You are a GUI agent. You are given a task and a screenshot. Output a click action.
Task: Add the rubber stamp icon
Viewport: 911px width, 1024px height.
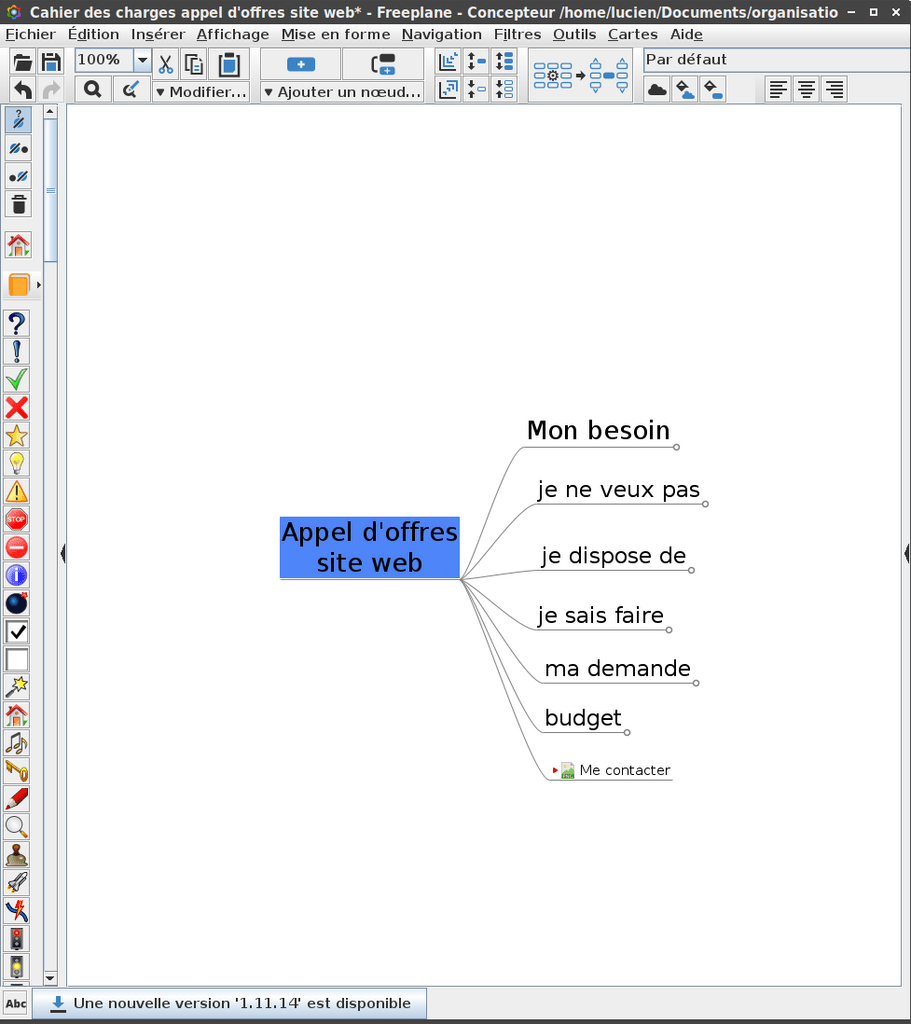point(17,854)
